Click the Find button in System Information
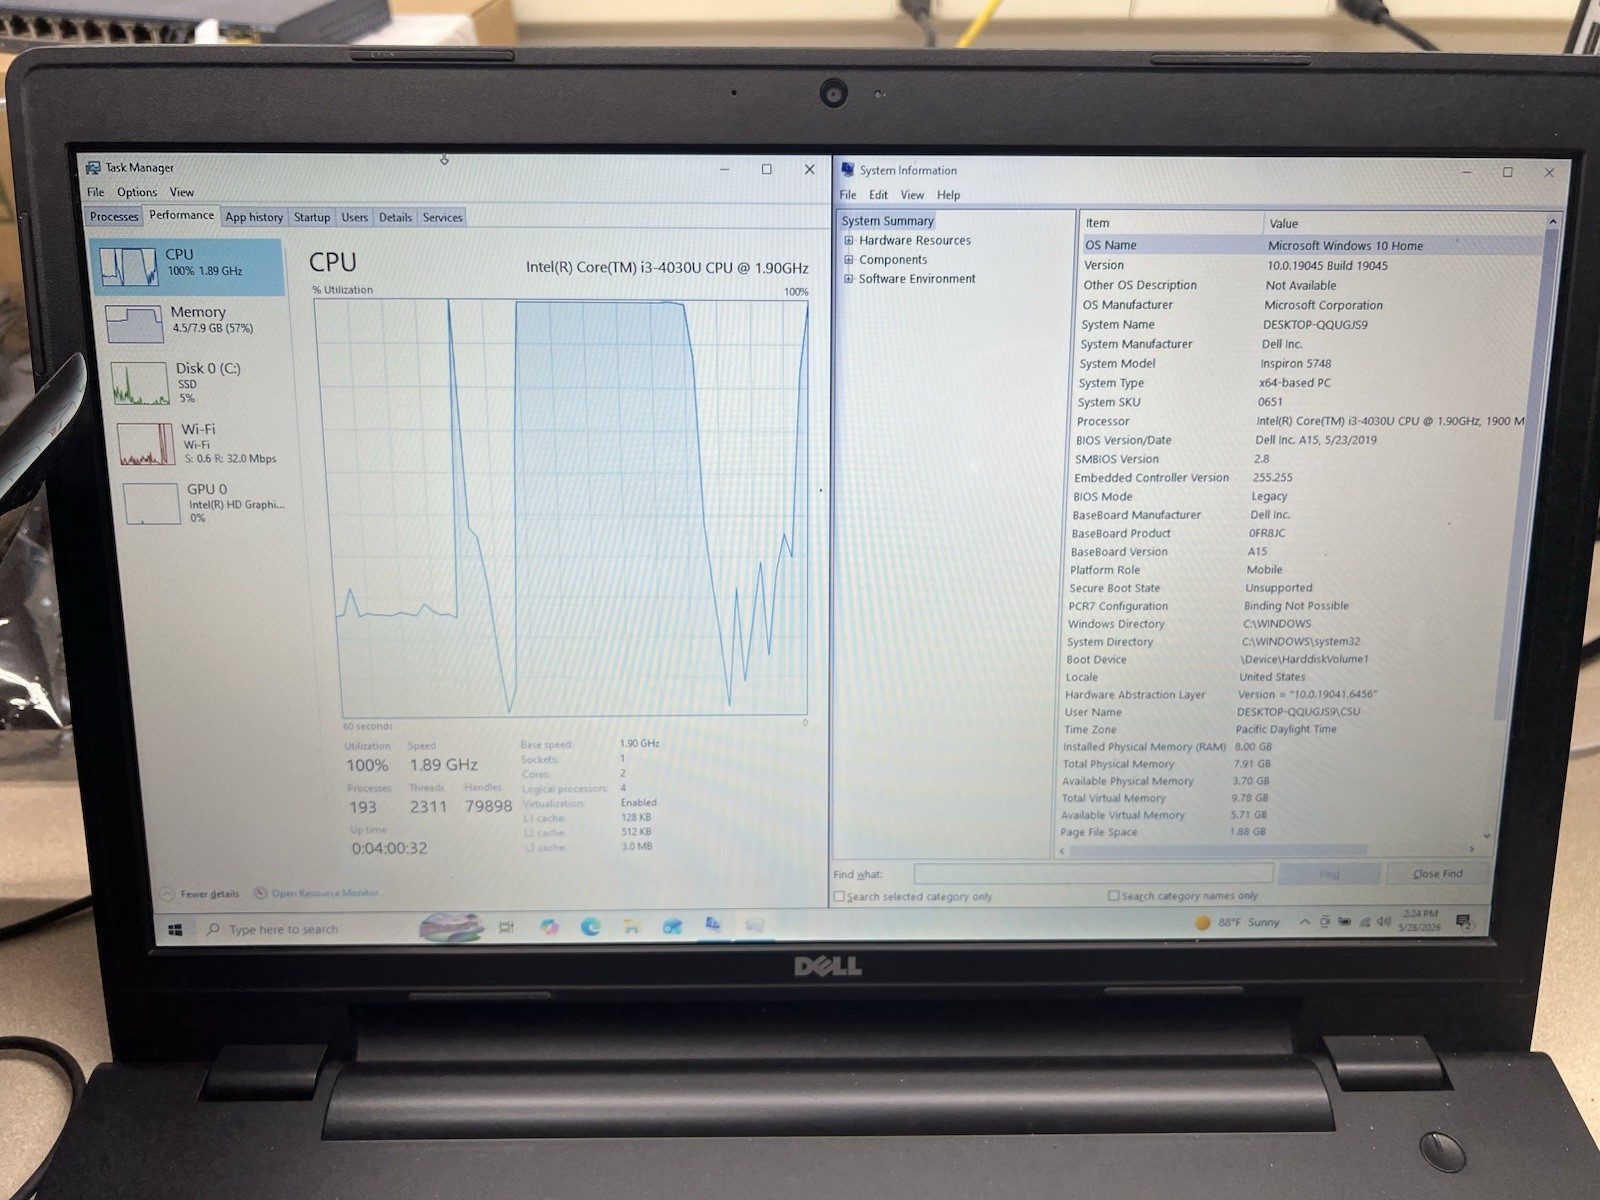Image resolution: width=1600 pixels, height=1200 pixels. (x=1329, y=874)
